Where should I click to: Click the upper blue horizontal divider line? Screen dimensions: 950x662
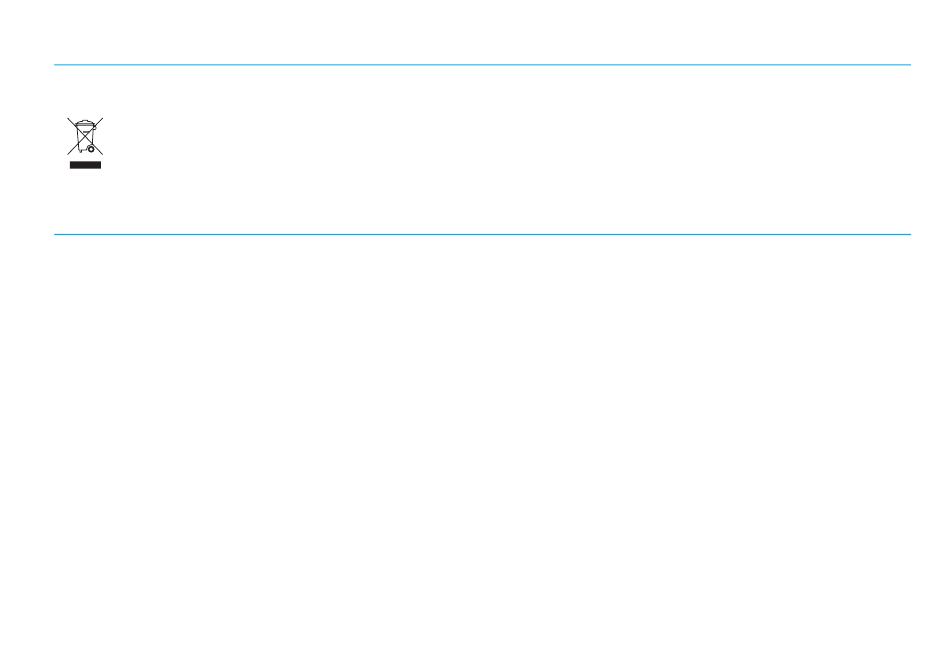tap(482, 65)
